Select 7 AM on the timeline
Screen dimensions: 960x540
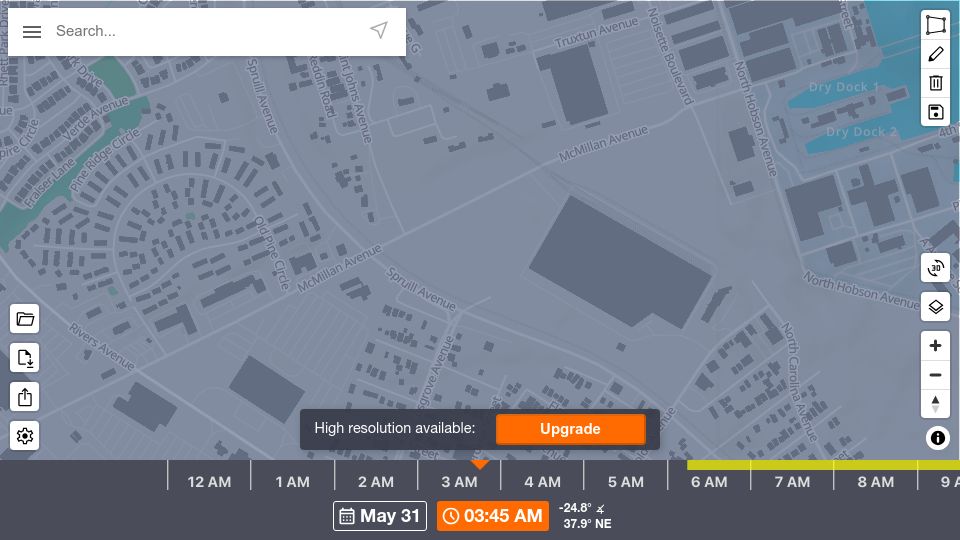coord(792,482)
